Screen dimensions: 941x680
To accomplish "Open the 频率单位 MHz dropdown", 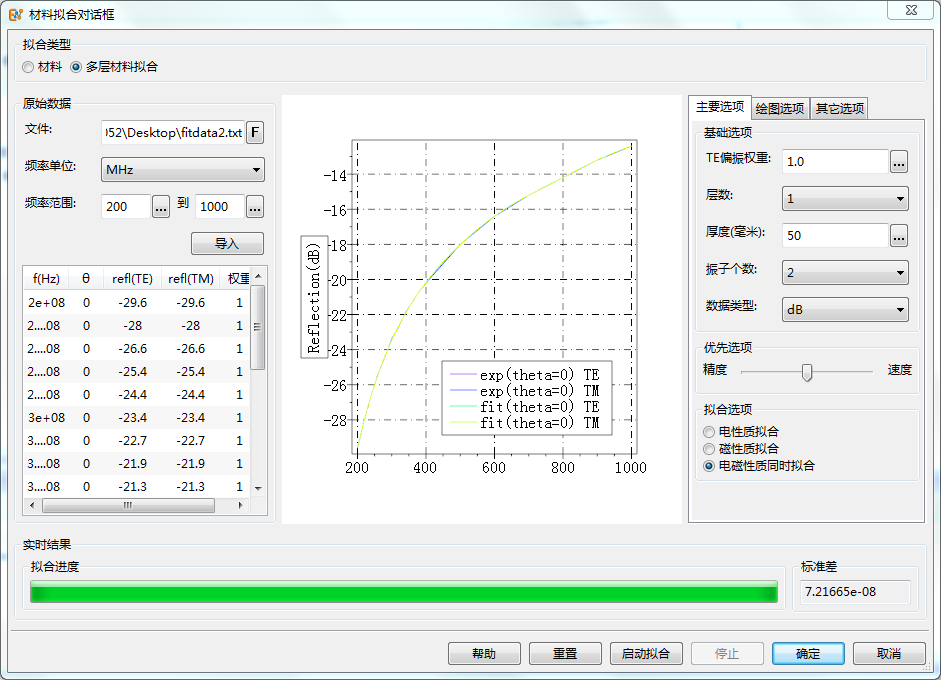I will [x=183, y=170].
